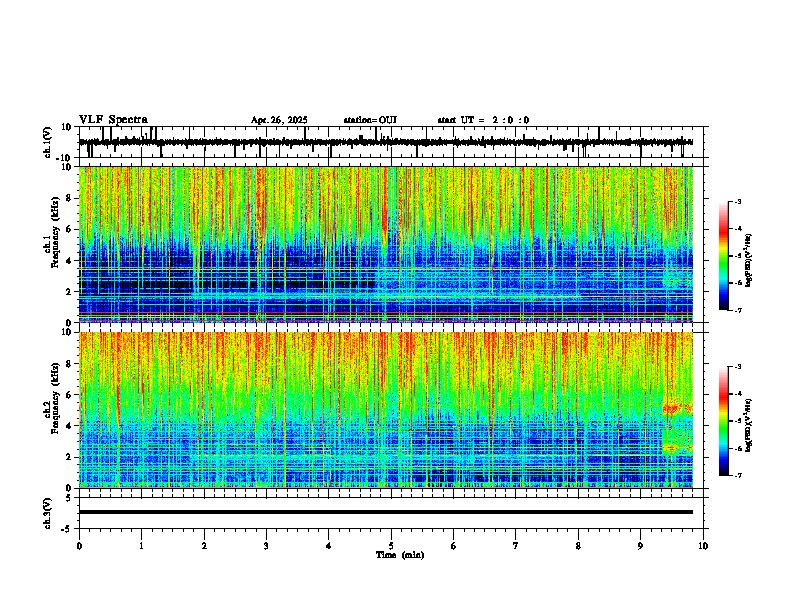This screenshot has width=792, height=612.
Task: Click time axis tick label "2"
Action: (204, 546)
